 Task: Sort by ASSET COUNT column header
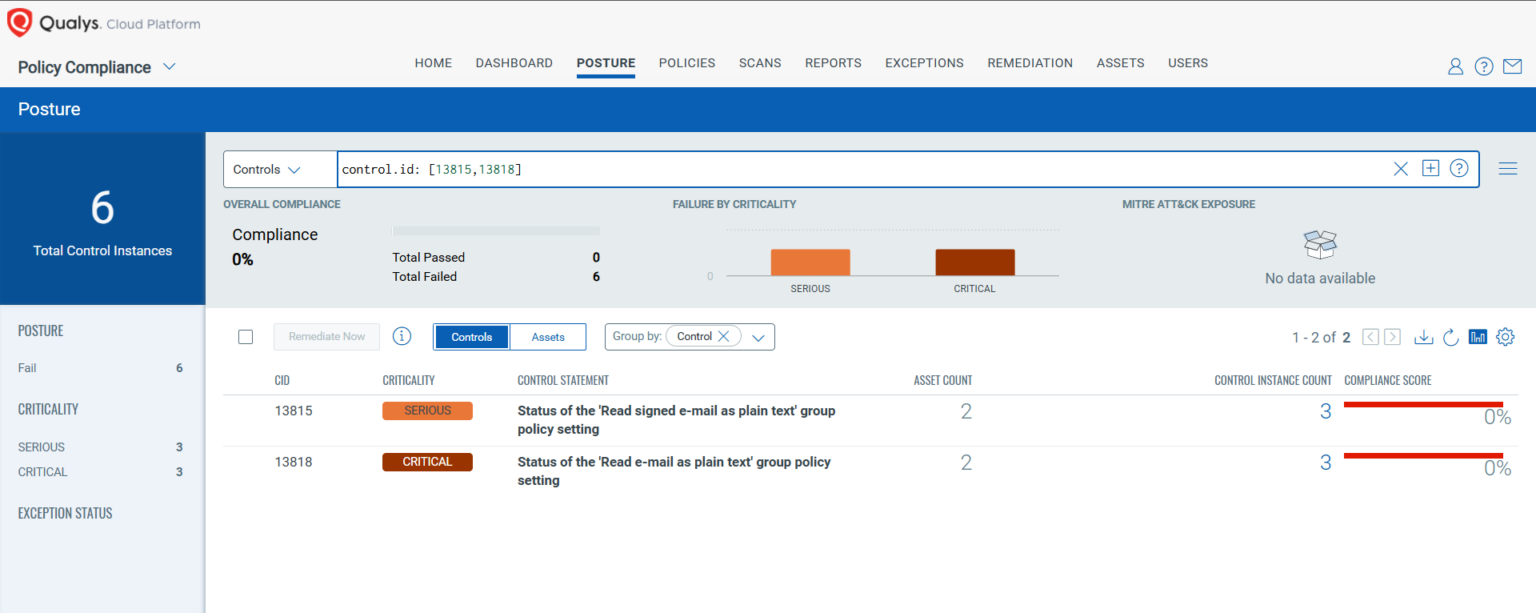pos(943,380)
